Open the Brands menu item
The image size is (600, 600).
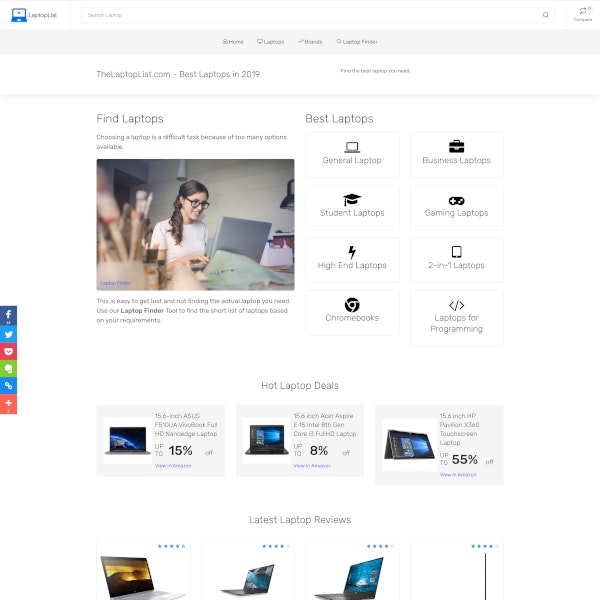[310, 42]
